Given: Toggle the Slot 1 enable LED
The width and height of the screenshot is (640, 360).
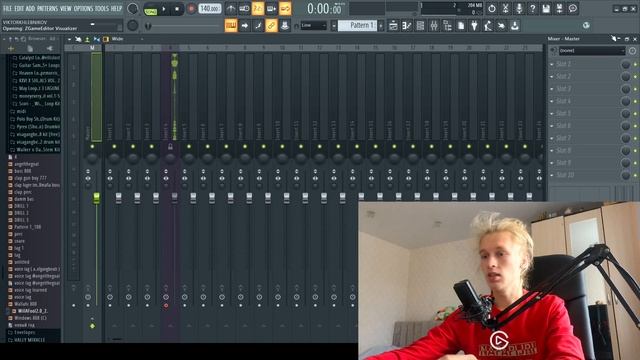Looking at the screenshot, I should [x=635, y=64].
